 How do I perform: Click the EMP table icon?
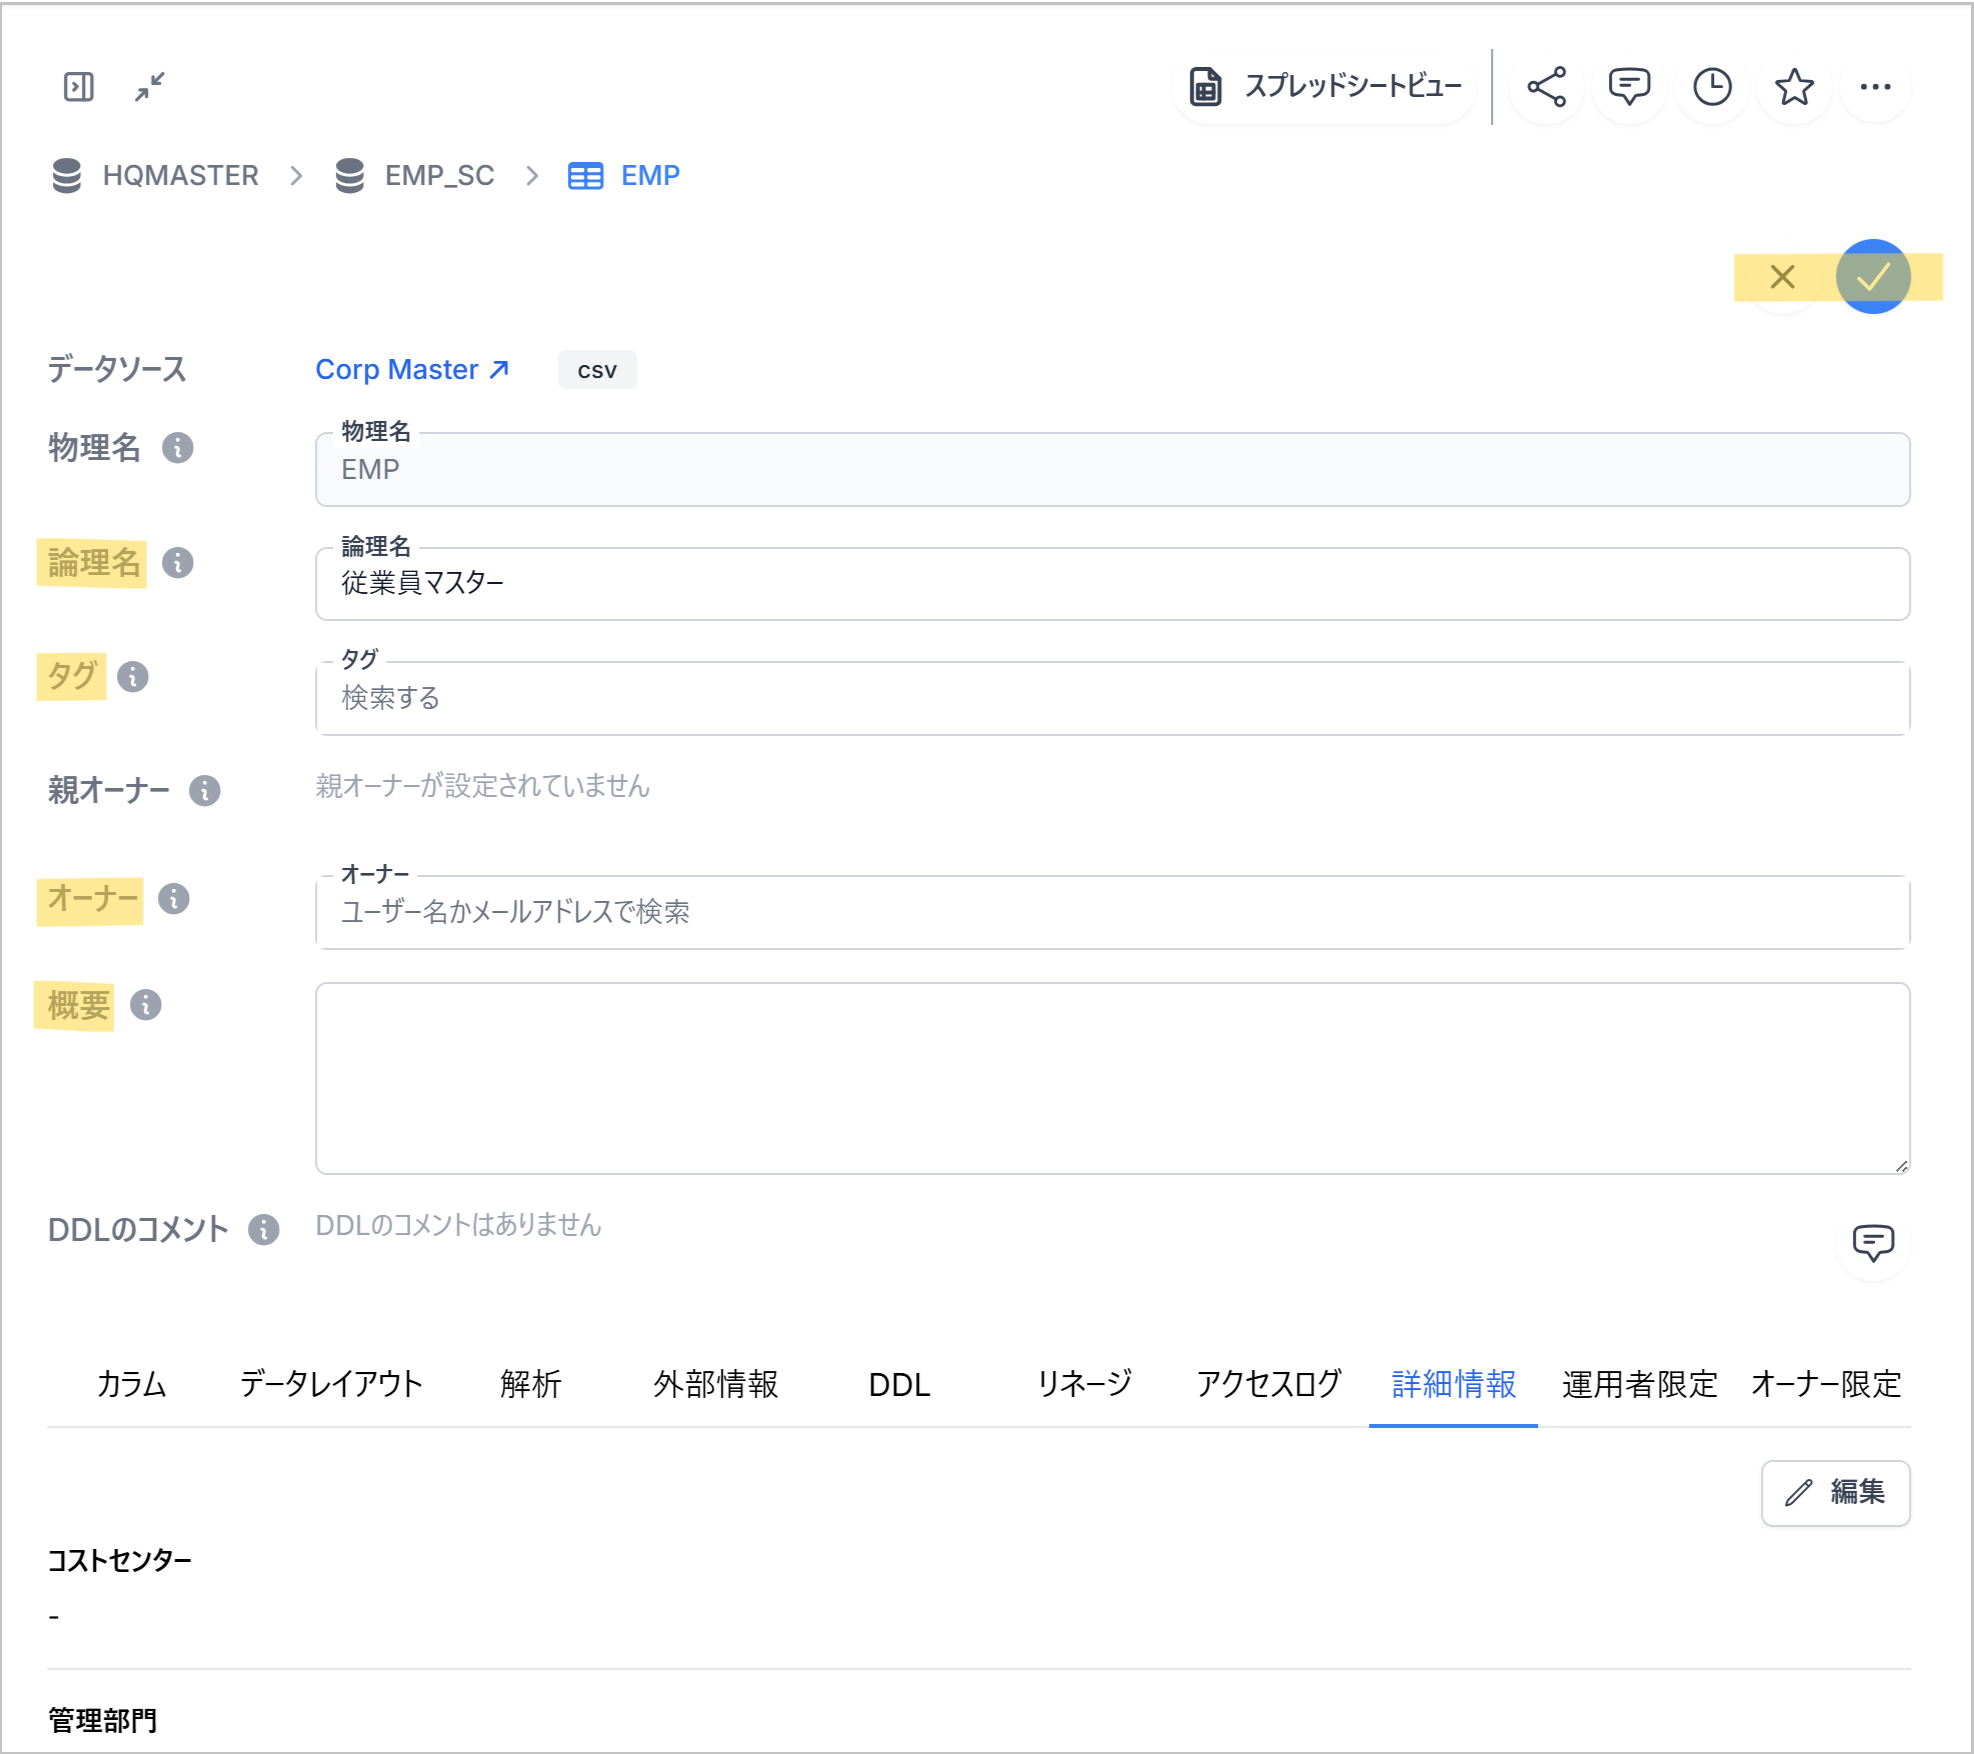pos(585,176)
